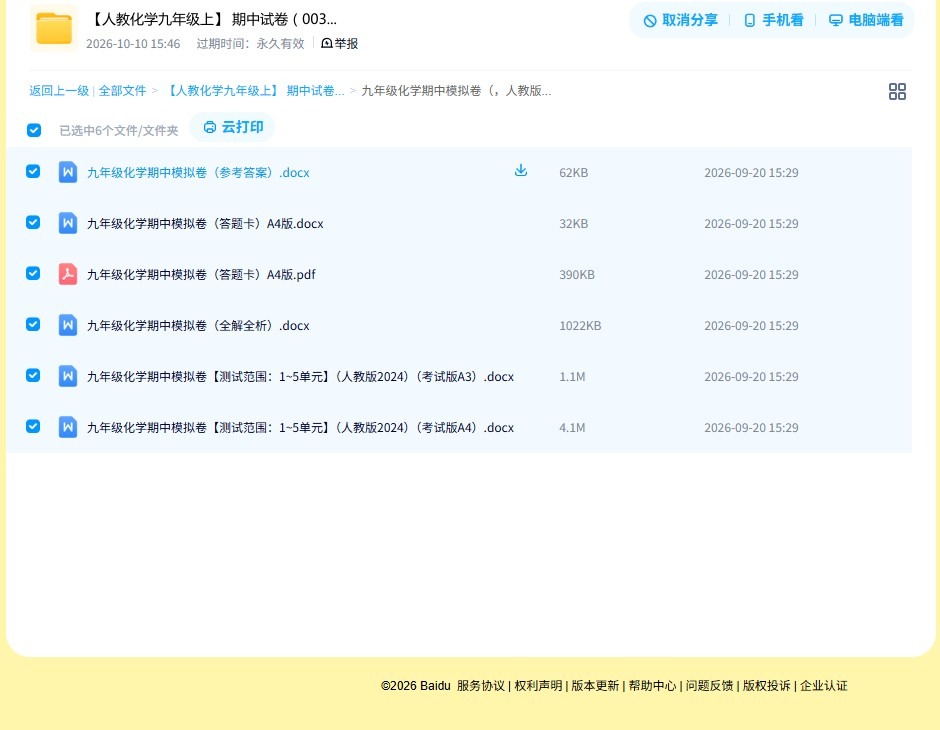Navigate to 全部文件 in breadcrumb
The height and width of the screenshot is (730, 940).
click(x=122, y=91)
